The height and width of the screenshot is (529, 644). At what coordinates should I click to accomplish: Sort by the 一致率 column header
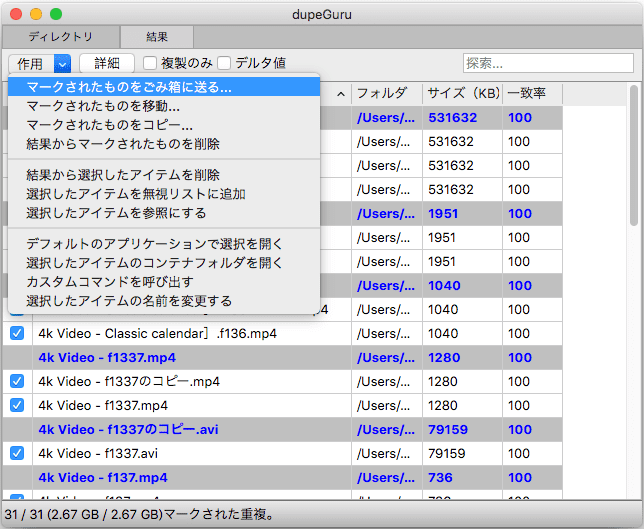(533, 93)
